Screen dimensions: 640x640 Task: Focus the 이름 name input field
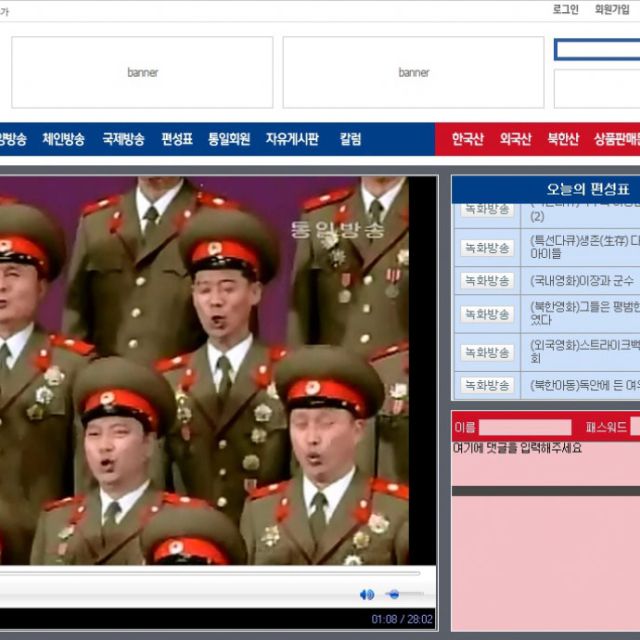(x=524, y=427)
